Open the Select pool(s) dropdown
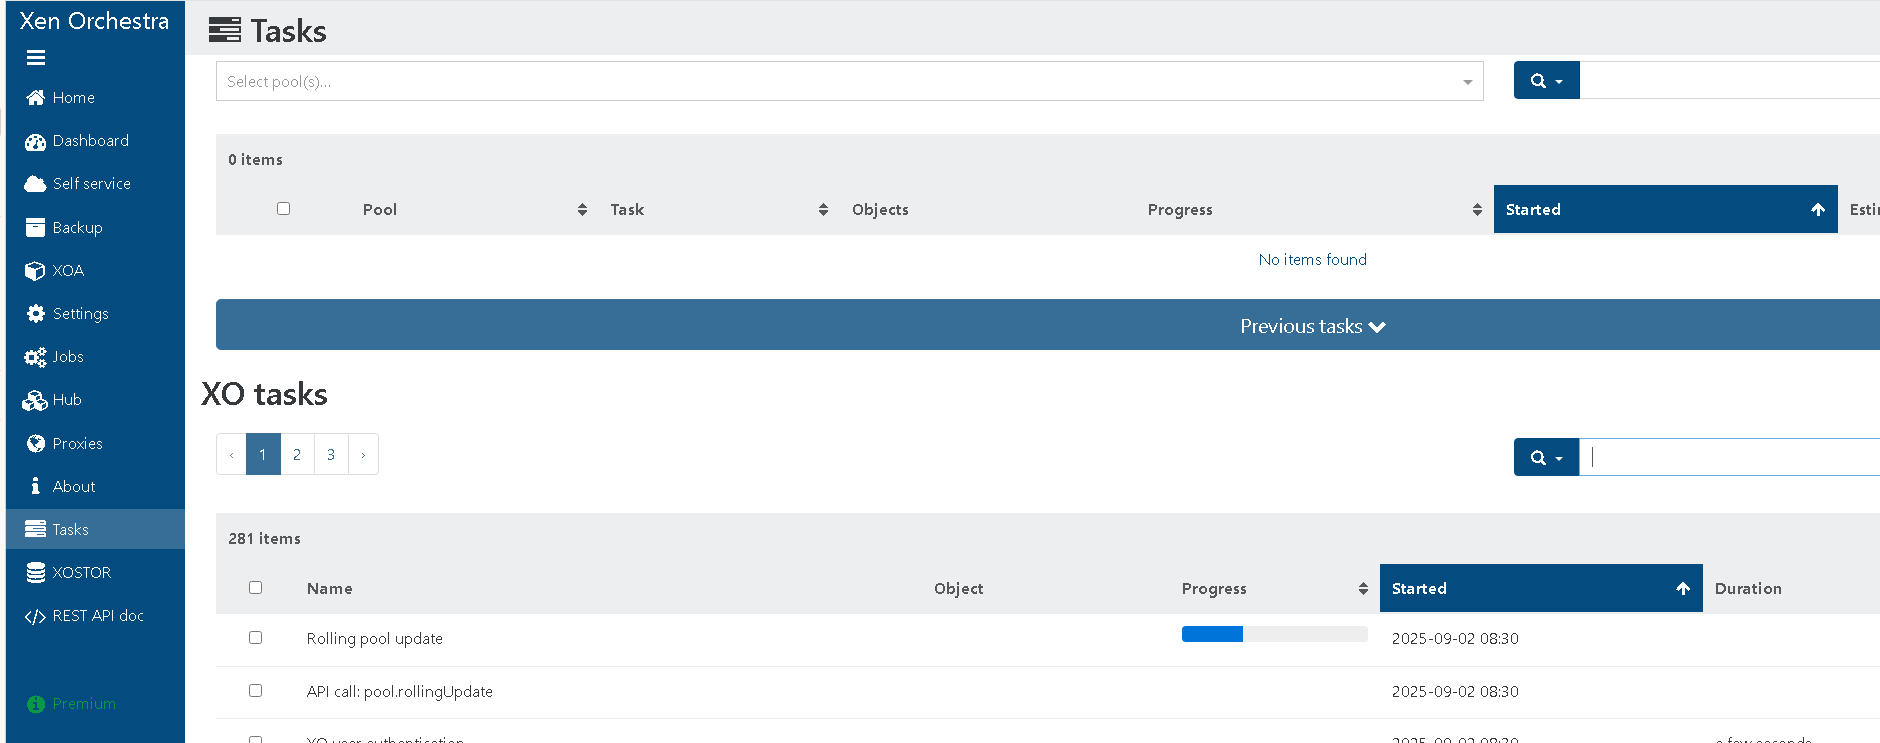Viewport: 1880px width, 743px height. tap(849, 81)
